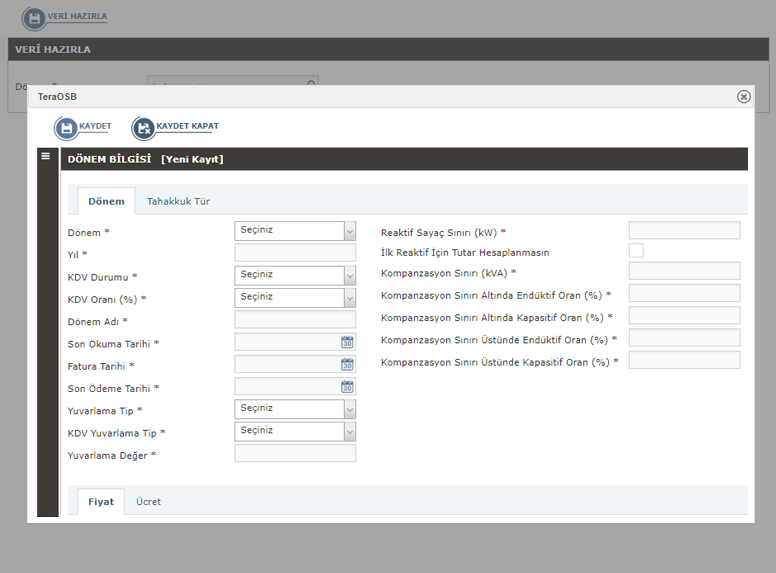Click the KDV Durumu field label
776x573 pixels.
[102, 277]
